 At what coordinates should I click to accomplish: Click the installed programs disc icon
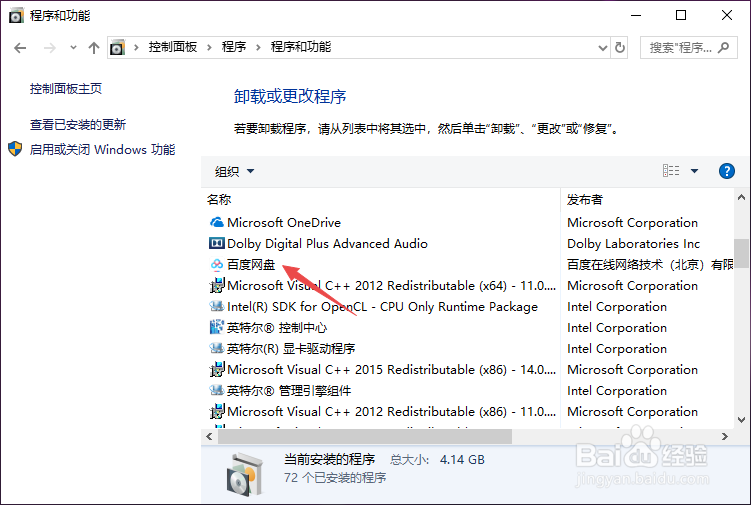pos(245,475)
